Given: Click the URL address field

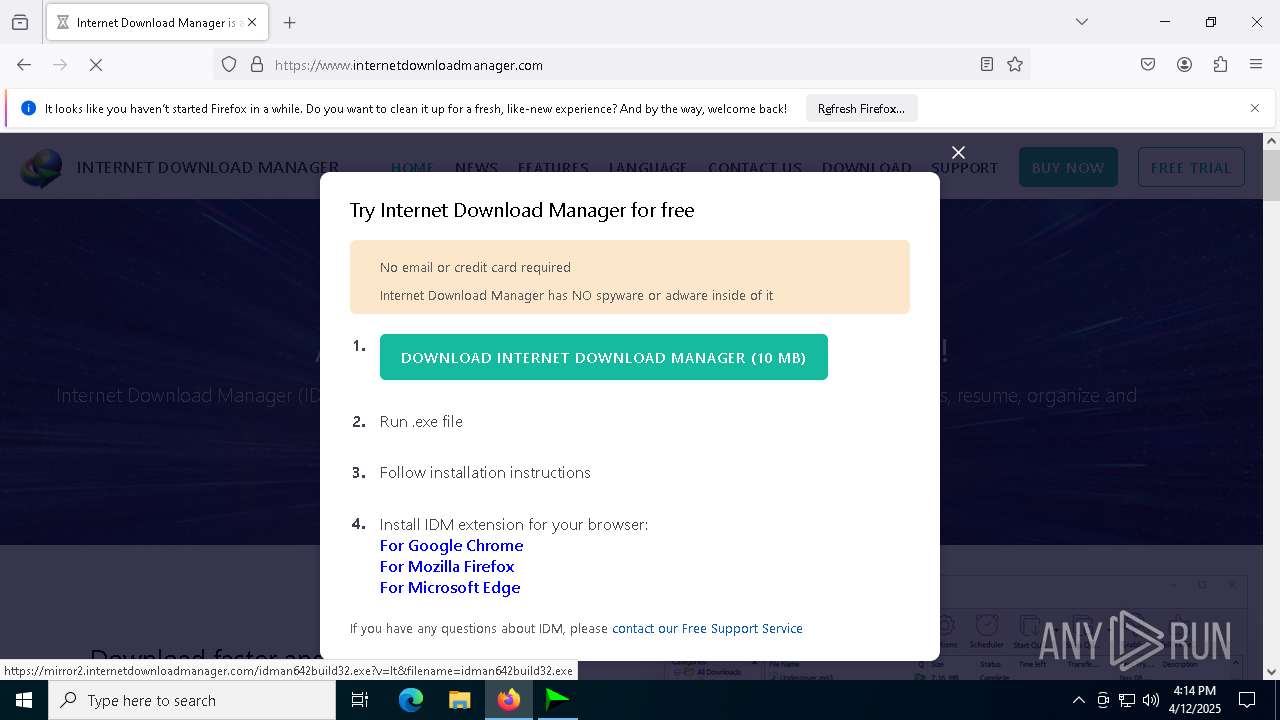Looking at the screenshot, I should click(620, 65).
